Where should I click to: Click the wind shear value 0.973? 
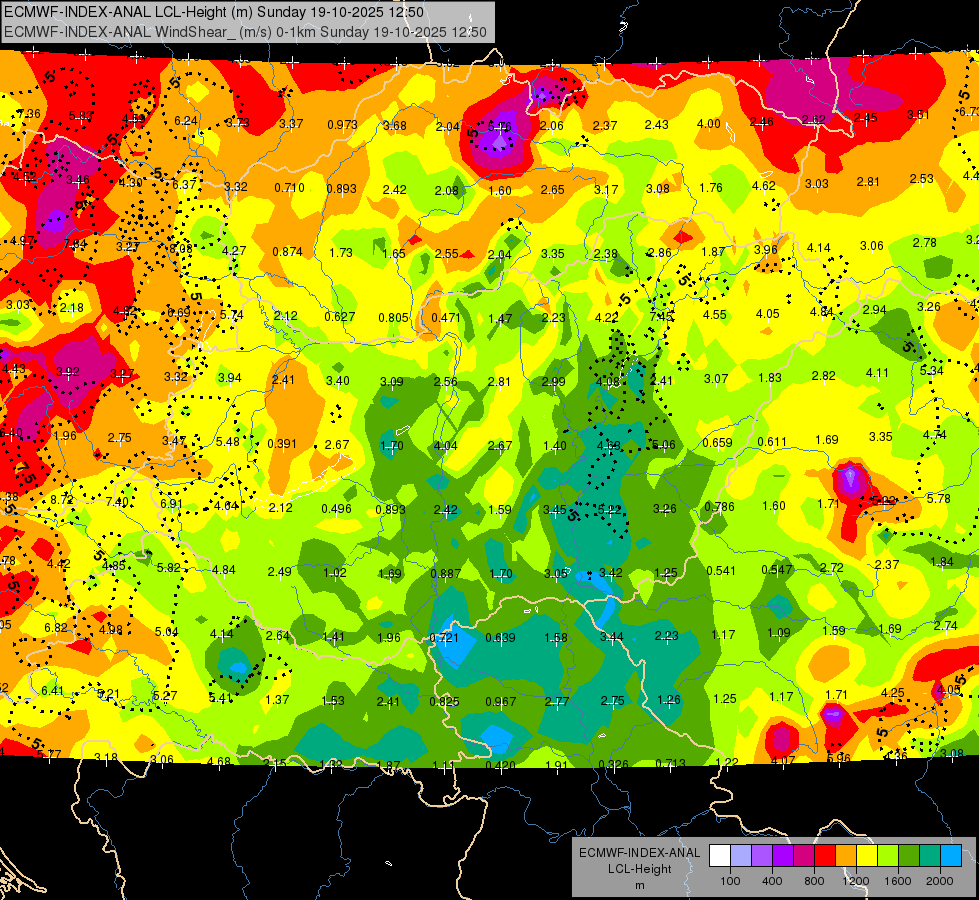pyautogui.click(x=342, y=124)
